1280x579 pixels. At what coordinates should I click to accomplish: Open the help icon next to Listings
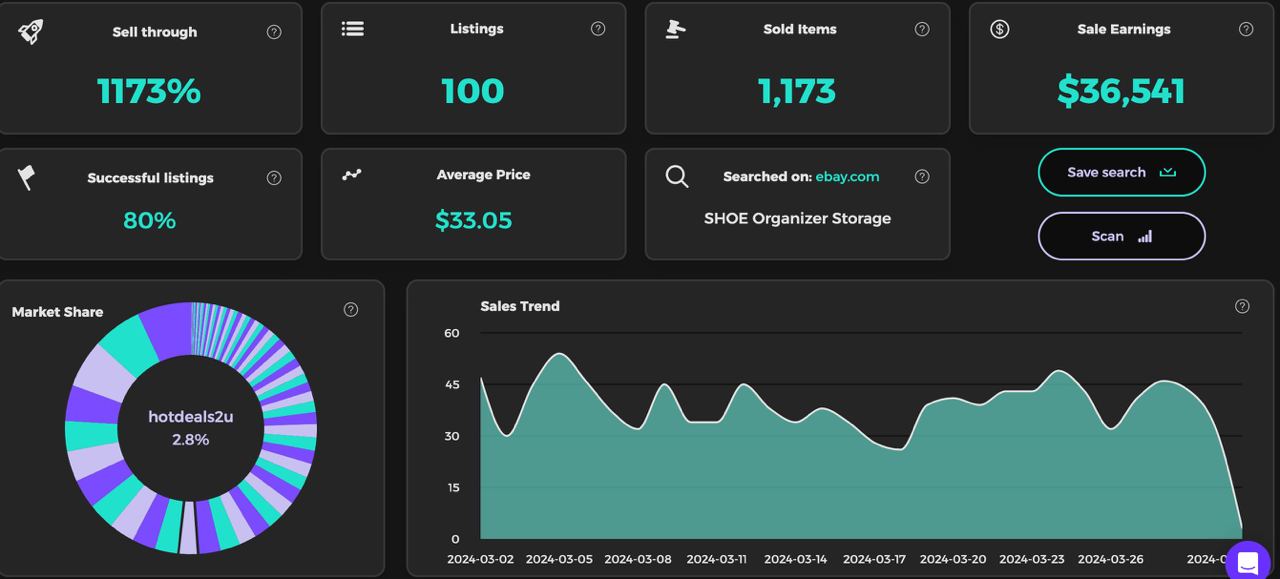point(598,29)
